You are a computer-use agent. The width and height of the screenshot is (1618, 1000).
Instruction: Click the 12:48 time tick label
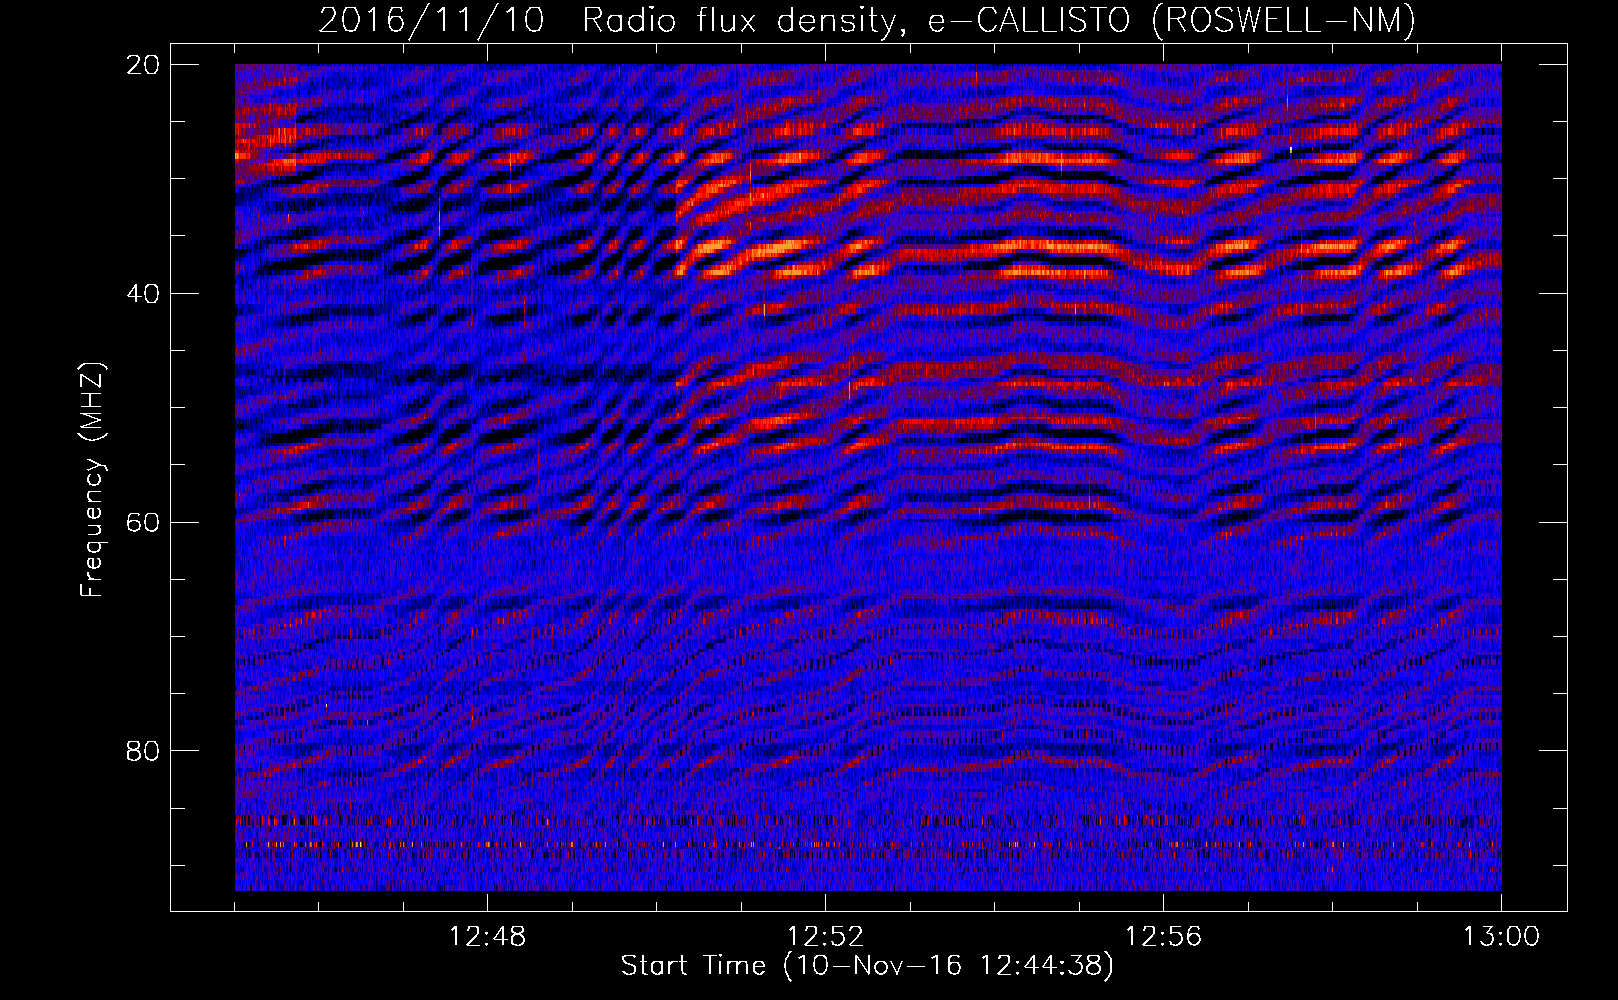click(487, 937)
